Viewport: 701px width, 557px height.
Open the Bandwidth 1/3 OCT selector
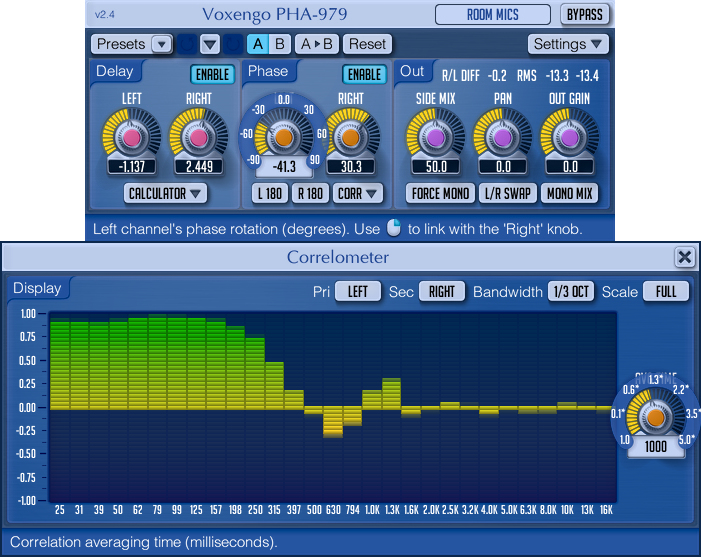pyautogui.click(x=571, y=292)
